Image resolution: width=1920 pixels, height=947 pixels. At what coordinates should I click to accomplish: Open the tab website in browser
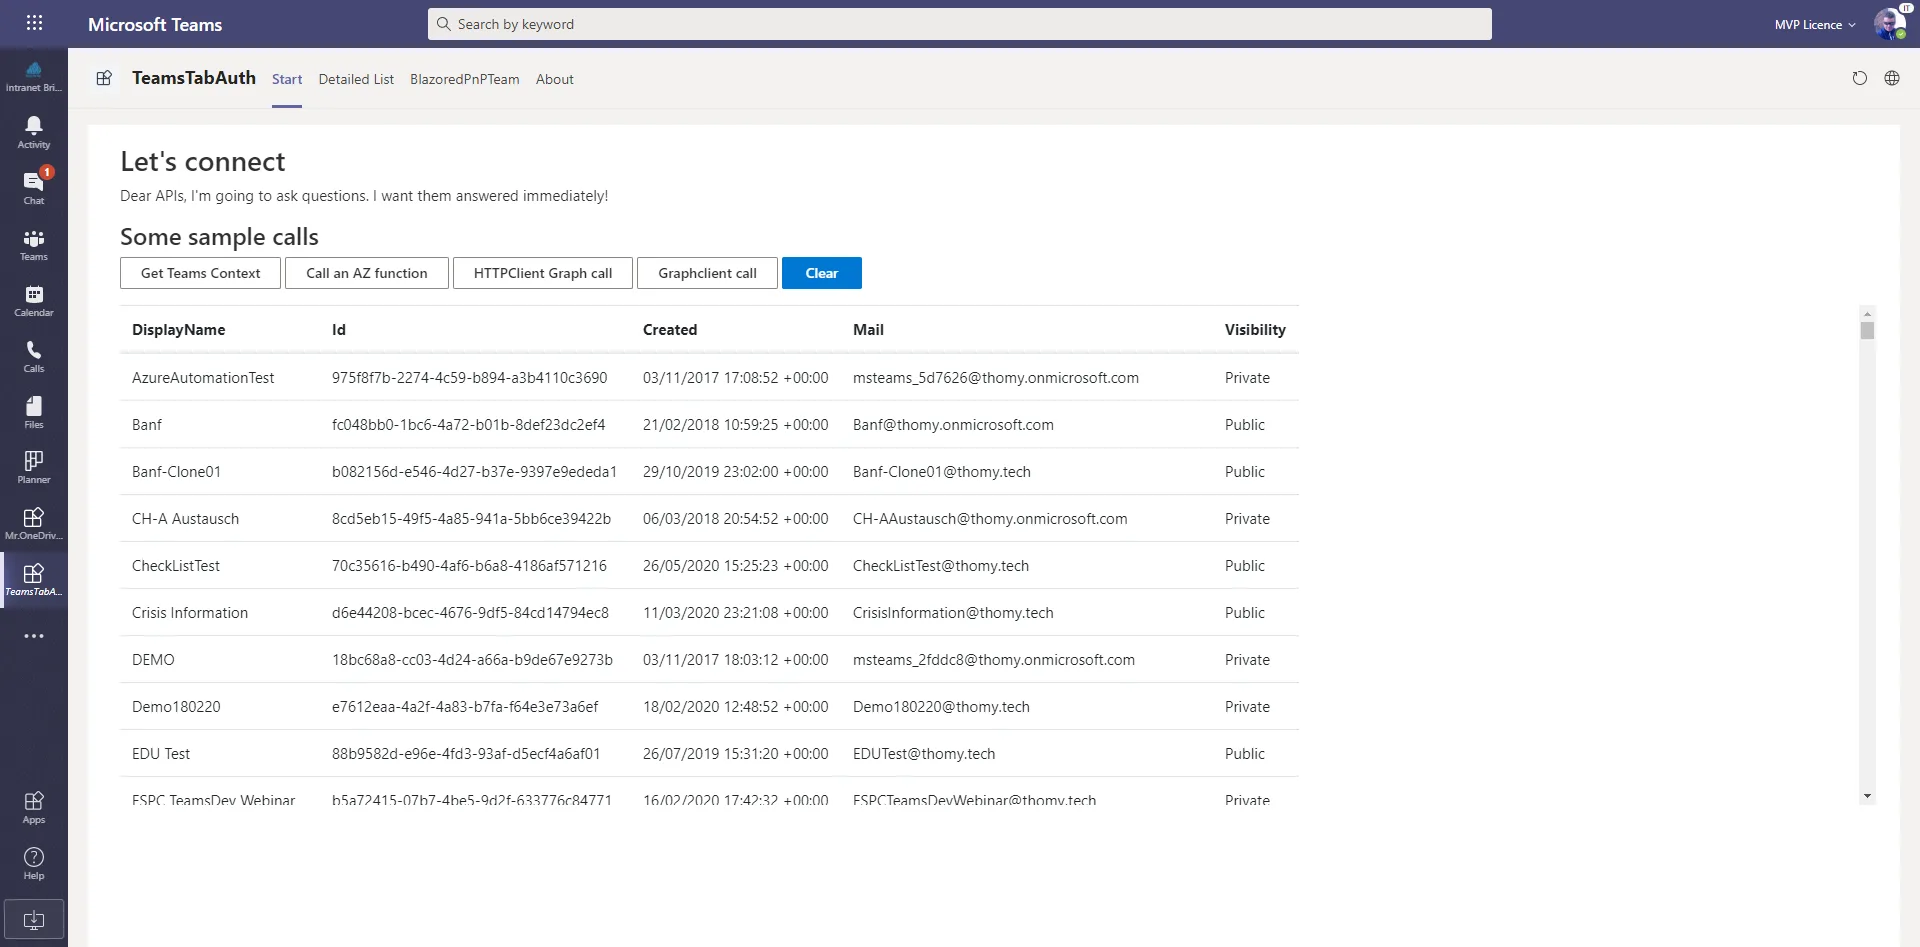1892,77
